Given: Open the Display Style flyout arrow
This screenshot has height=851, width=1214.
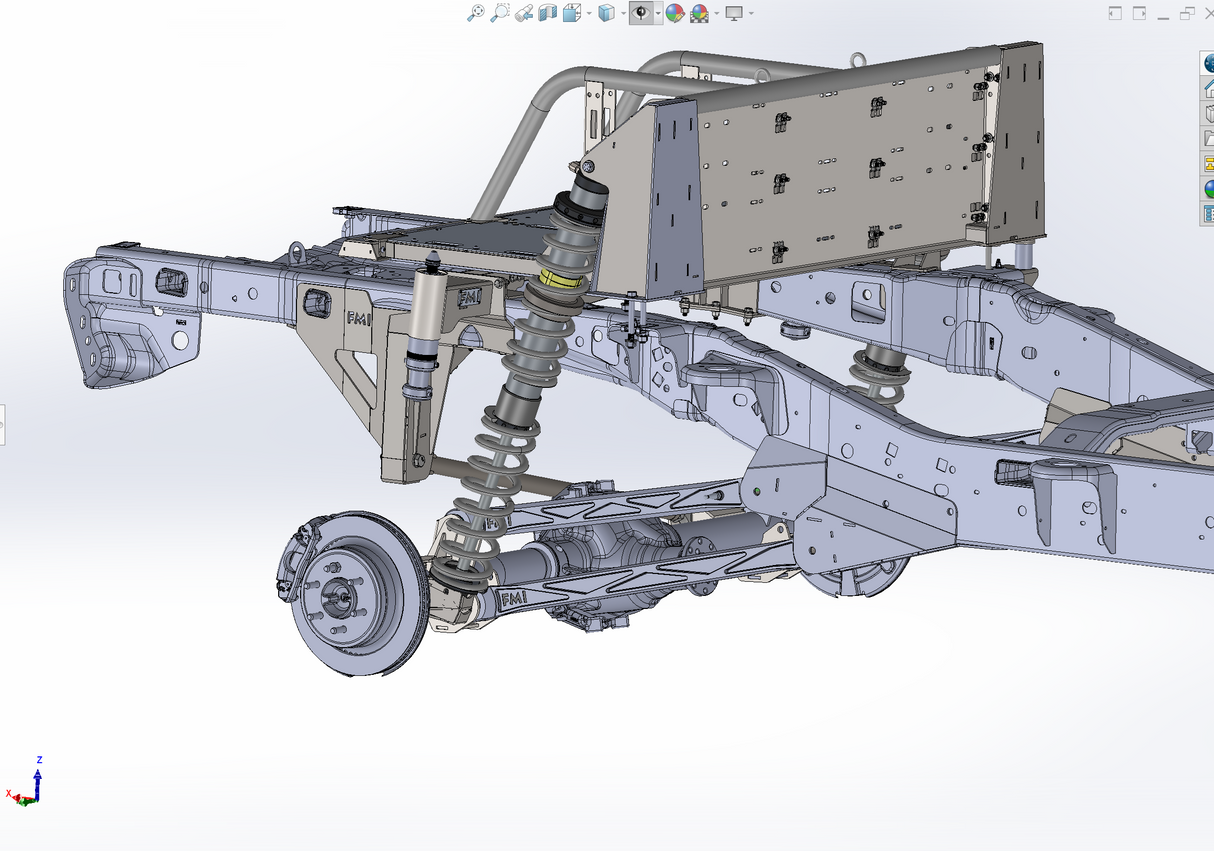Looking at the screenshot, I should coord(623,14).
